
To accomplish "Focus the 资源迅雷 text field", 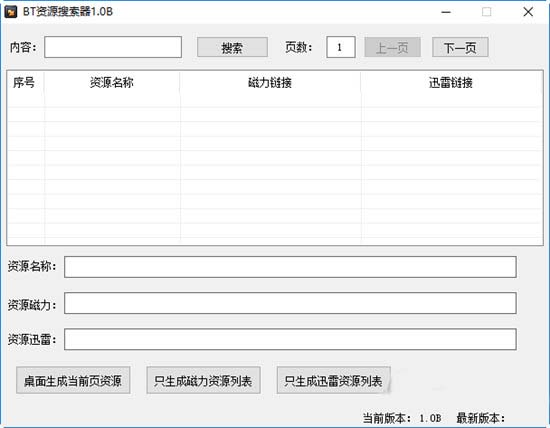I will tap(290, 339).
